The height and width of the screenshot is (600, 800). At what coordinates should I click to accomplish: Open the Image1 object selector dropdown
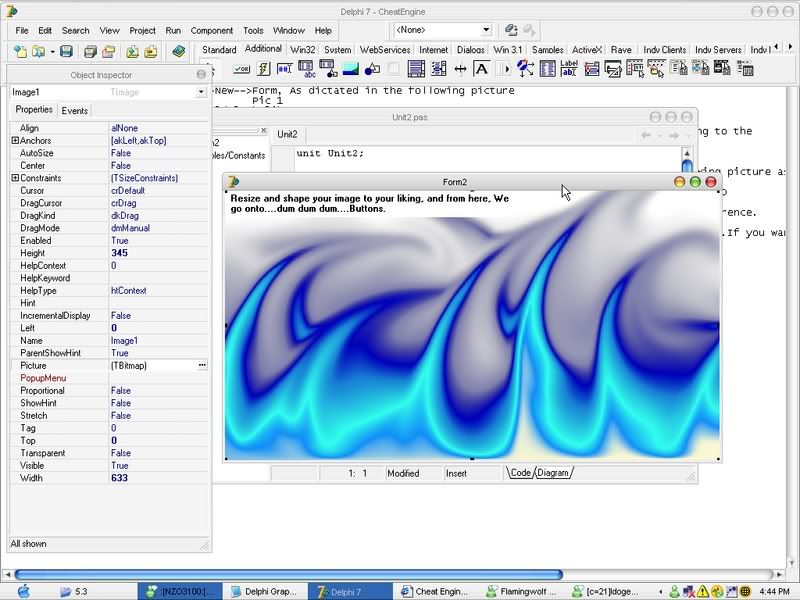pyautogui.click(x=202, y=91)
